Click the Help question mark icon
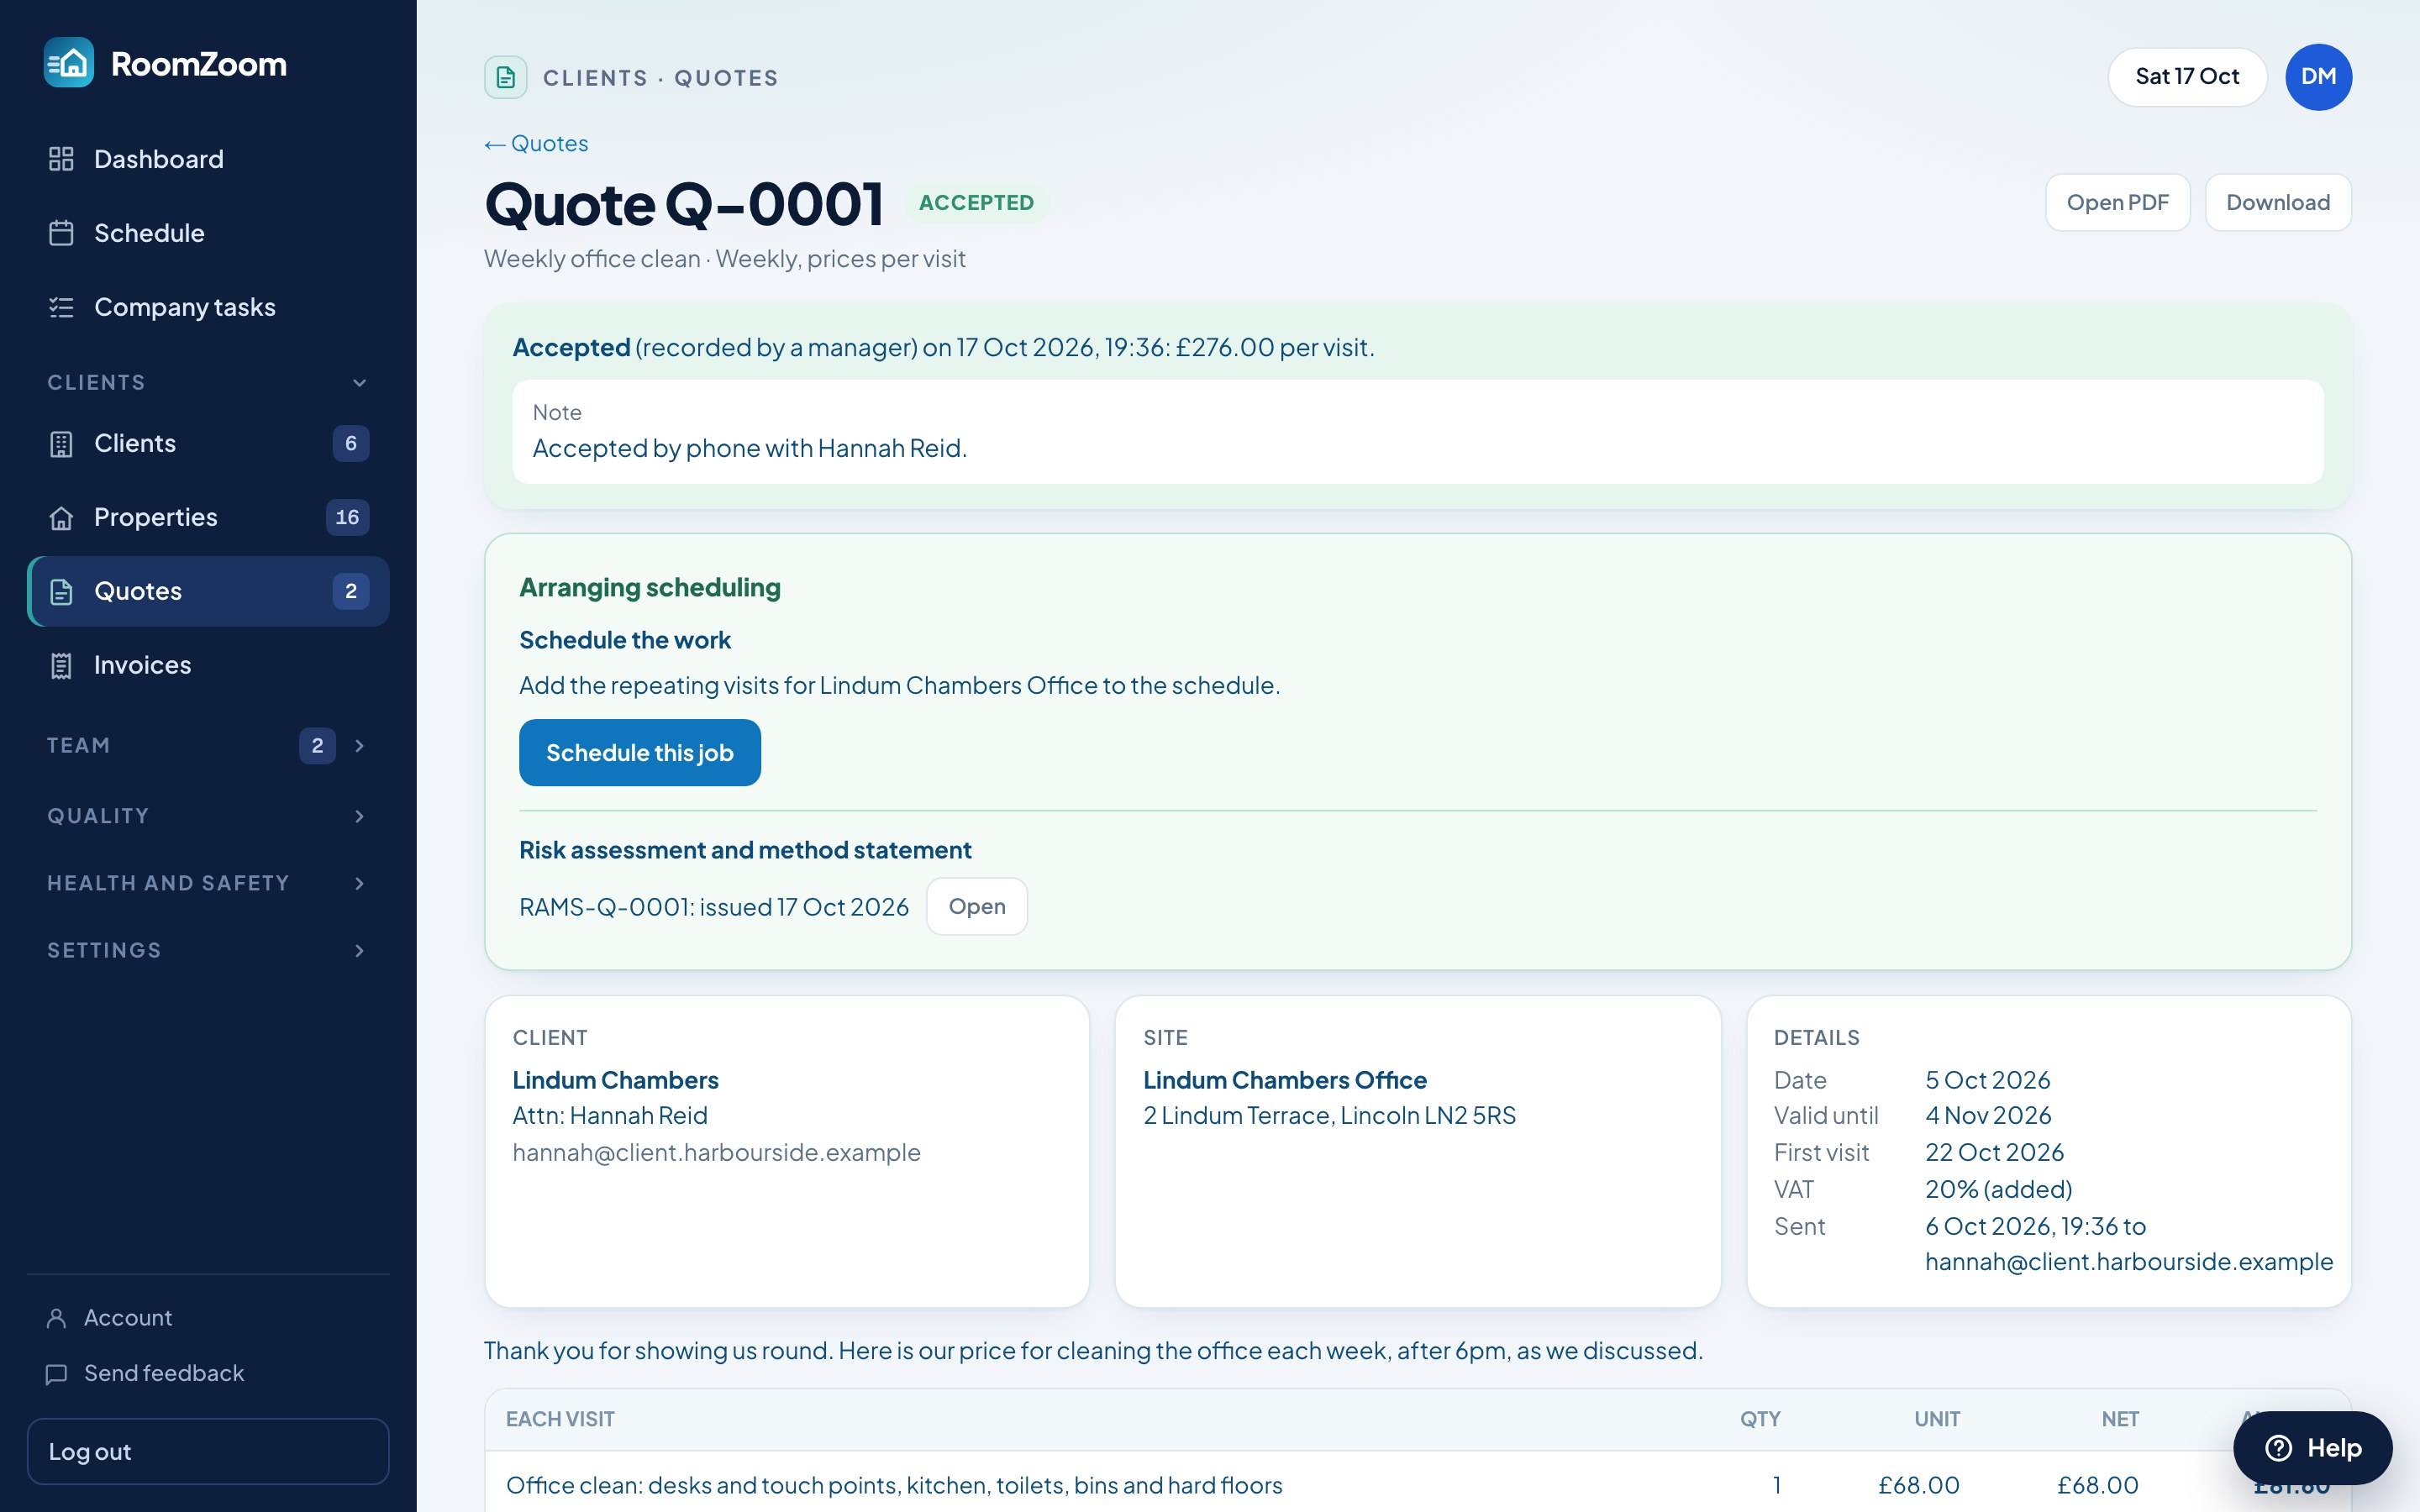Image resolution: width=2420 pixels, height=1512 pixels. pos(2278,1447)
